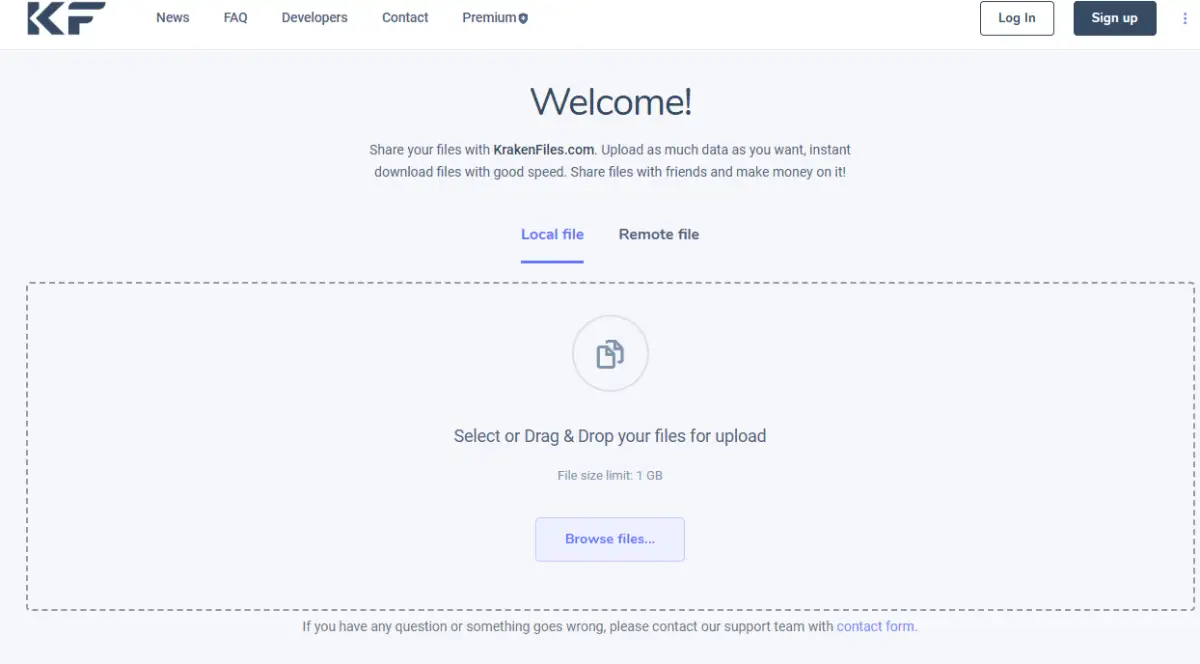The image size is (1200, 664).
Task: Click the documents icon in the upload circle
Action: 610,354
